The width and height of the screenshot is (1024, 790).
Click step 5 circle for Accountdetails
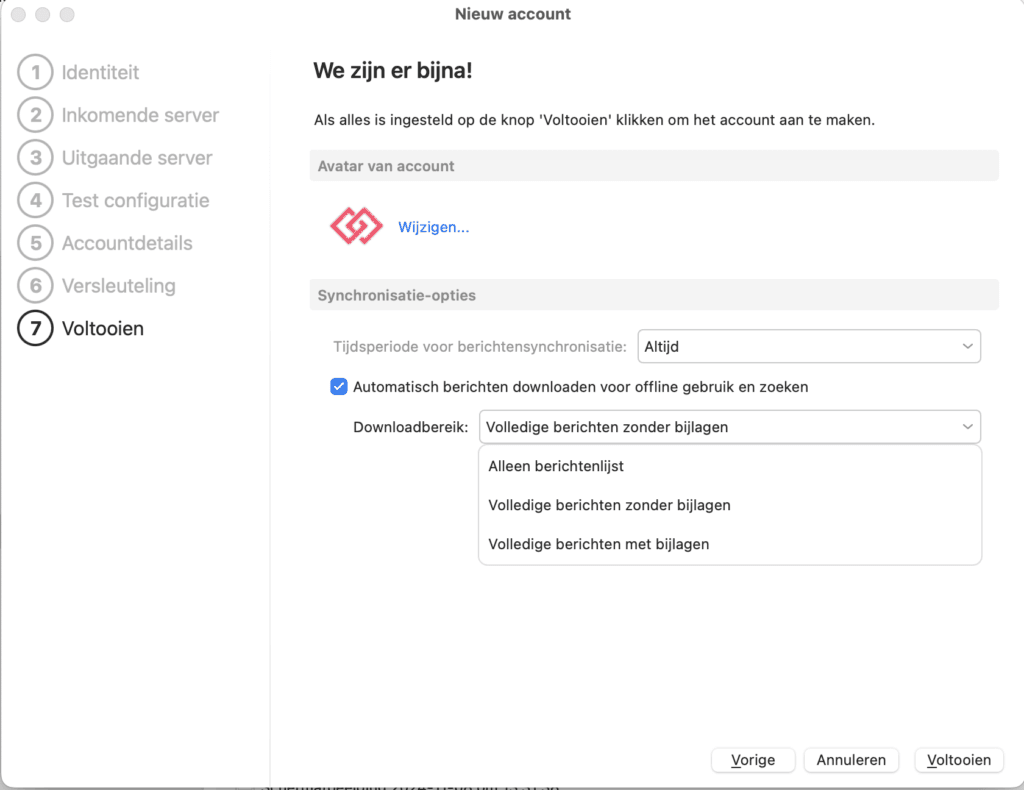(x=35, y=243)
